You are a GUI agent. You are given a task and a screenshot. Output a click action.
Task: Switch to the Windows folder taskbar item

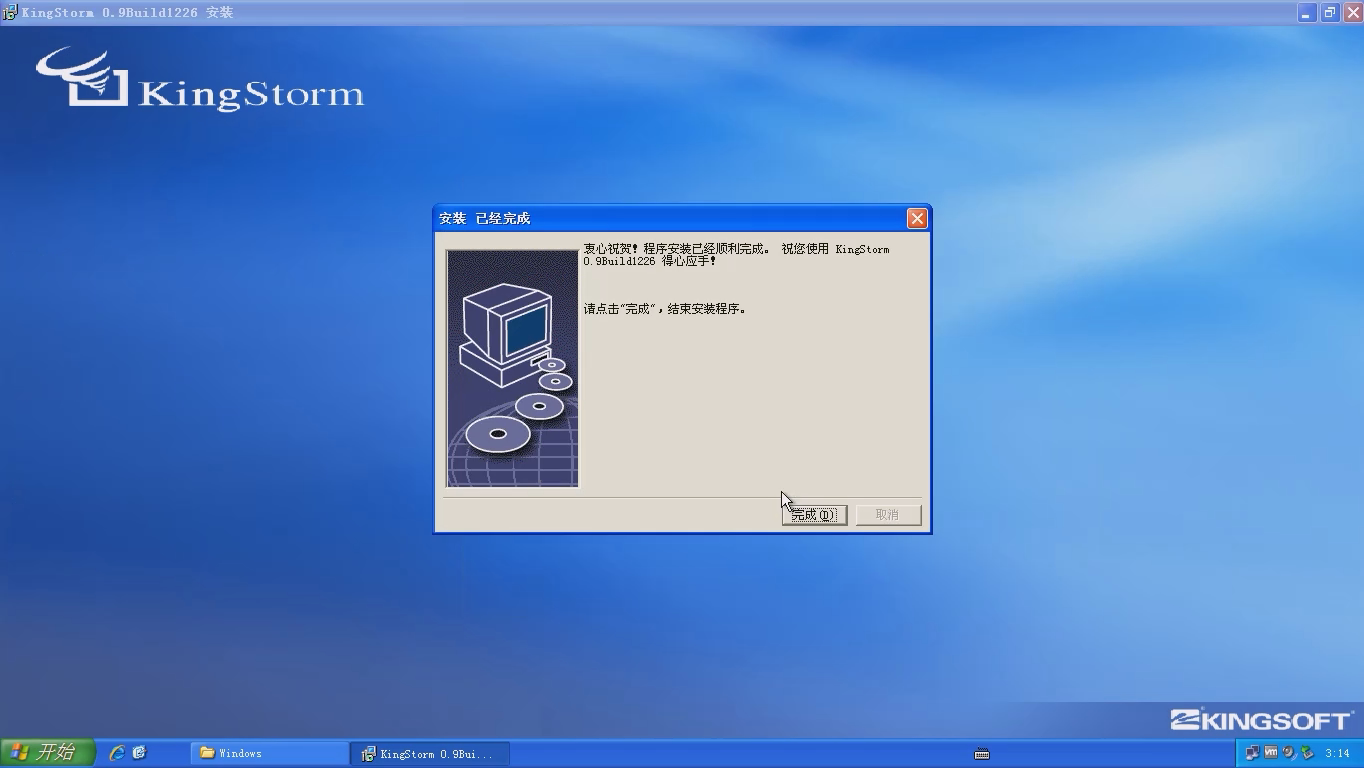pyautogui.click(x=269, y=753)
